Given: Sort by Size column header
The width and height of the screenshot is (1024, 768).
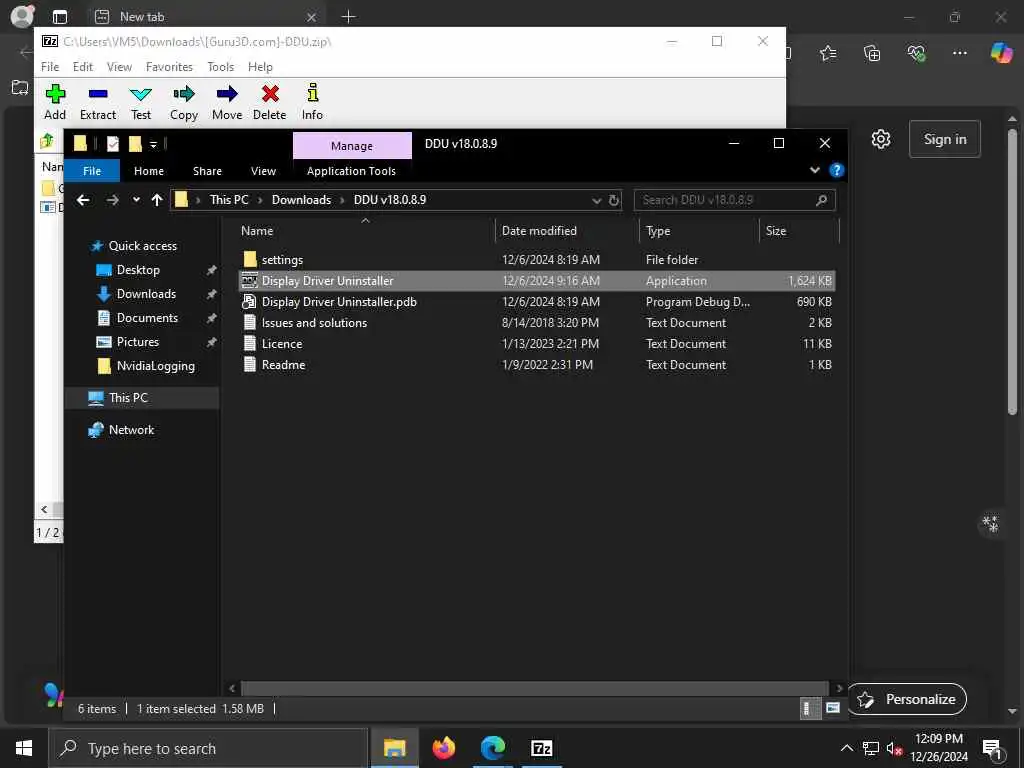Looking at the screenshot, I should click(776, 231).
